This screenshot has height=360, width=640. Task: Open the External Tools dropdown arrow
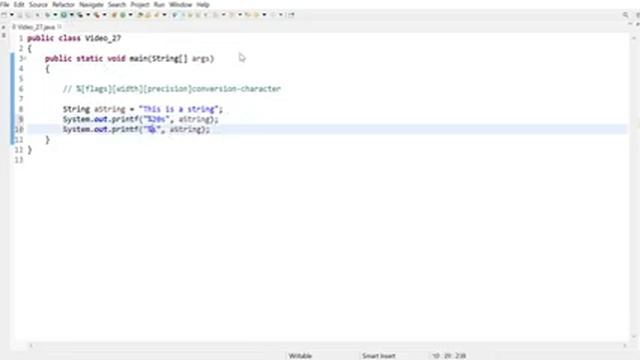(104, 15)
